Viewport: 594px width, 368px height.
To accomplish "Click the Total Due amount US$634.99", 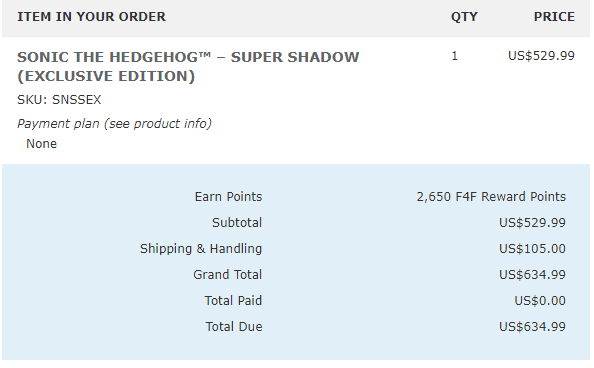I will (532, 327).
